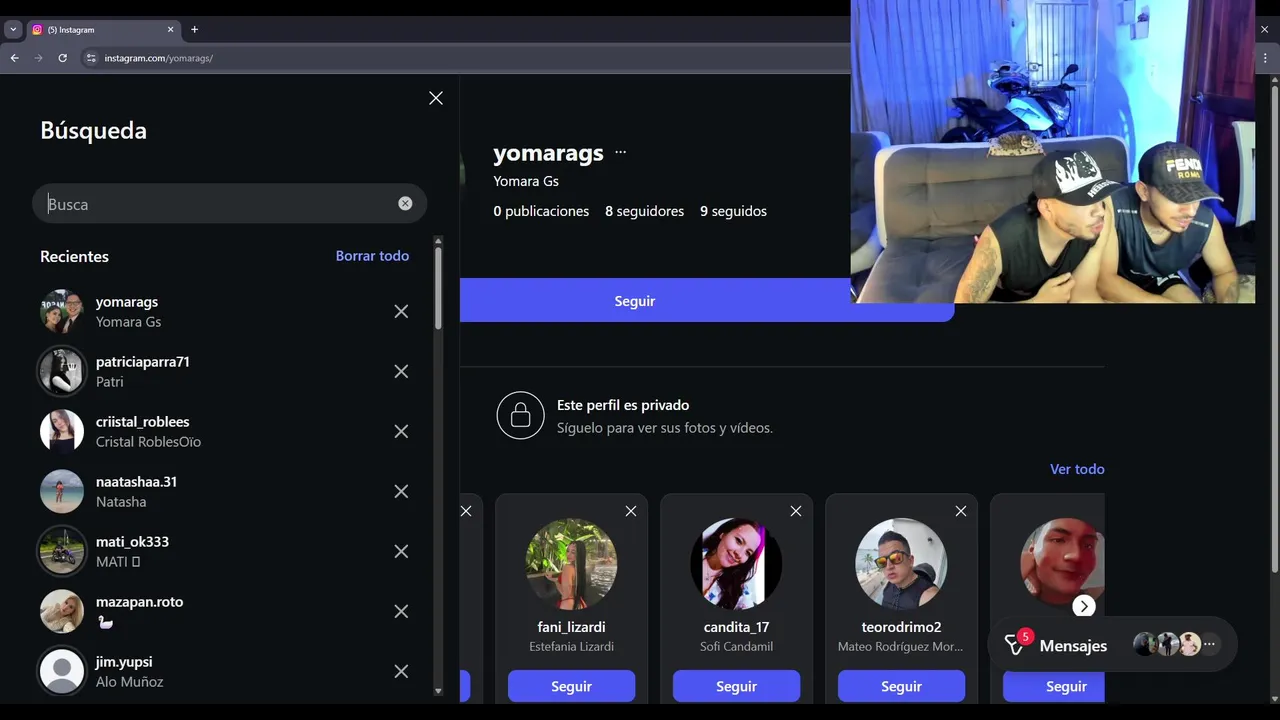Close the Búsqueda search panel
This screenshot has width=1280, height=720.
pos(436,98)
